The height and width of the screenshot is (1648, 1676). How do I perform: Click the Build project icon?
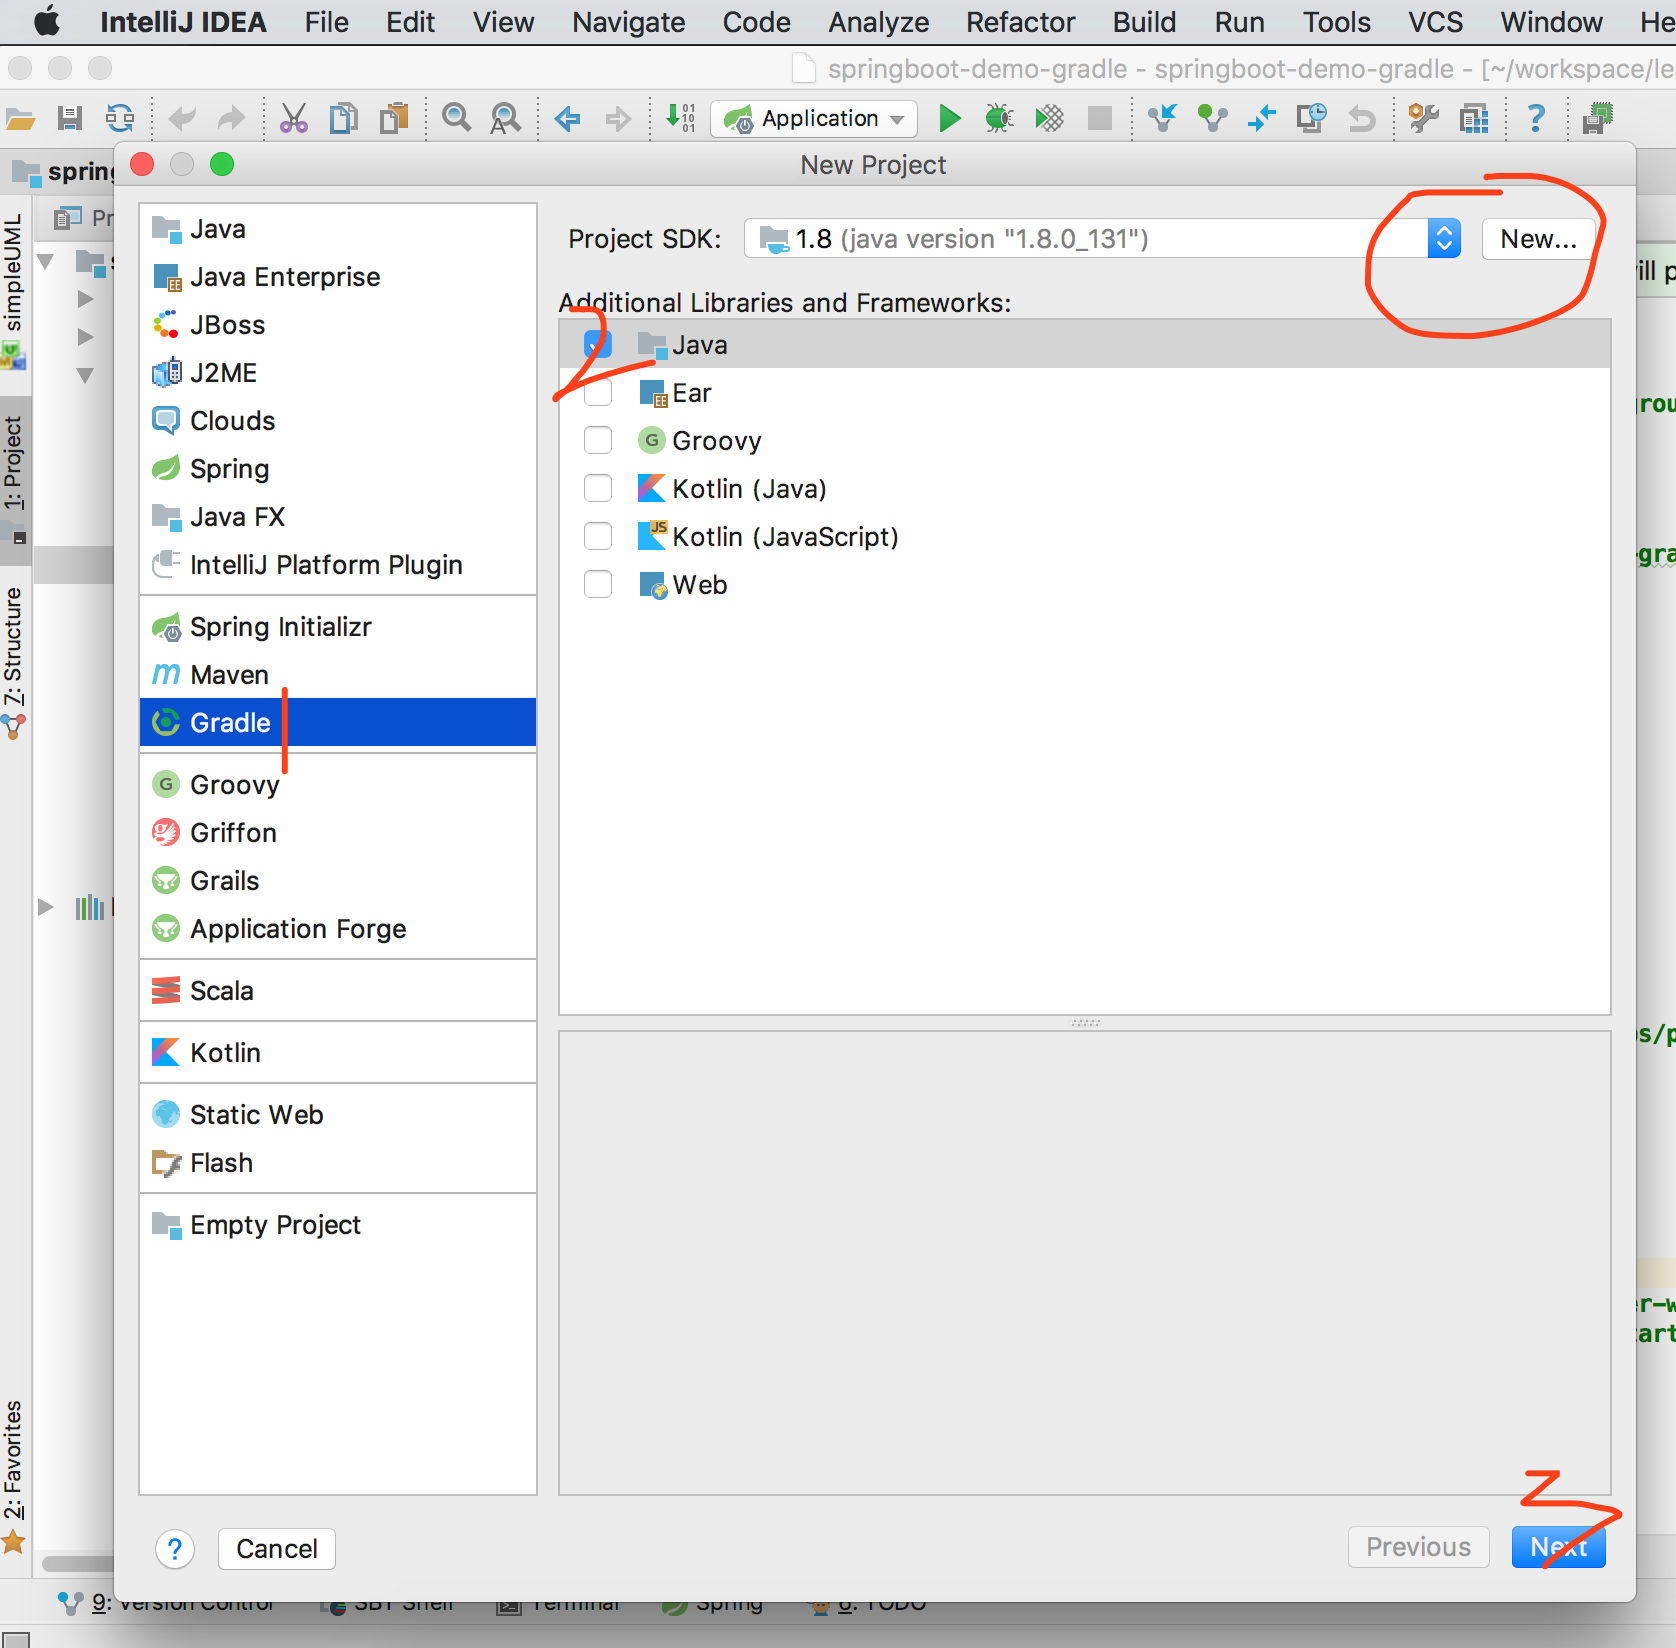pos(681,119)
